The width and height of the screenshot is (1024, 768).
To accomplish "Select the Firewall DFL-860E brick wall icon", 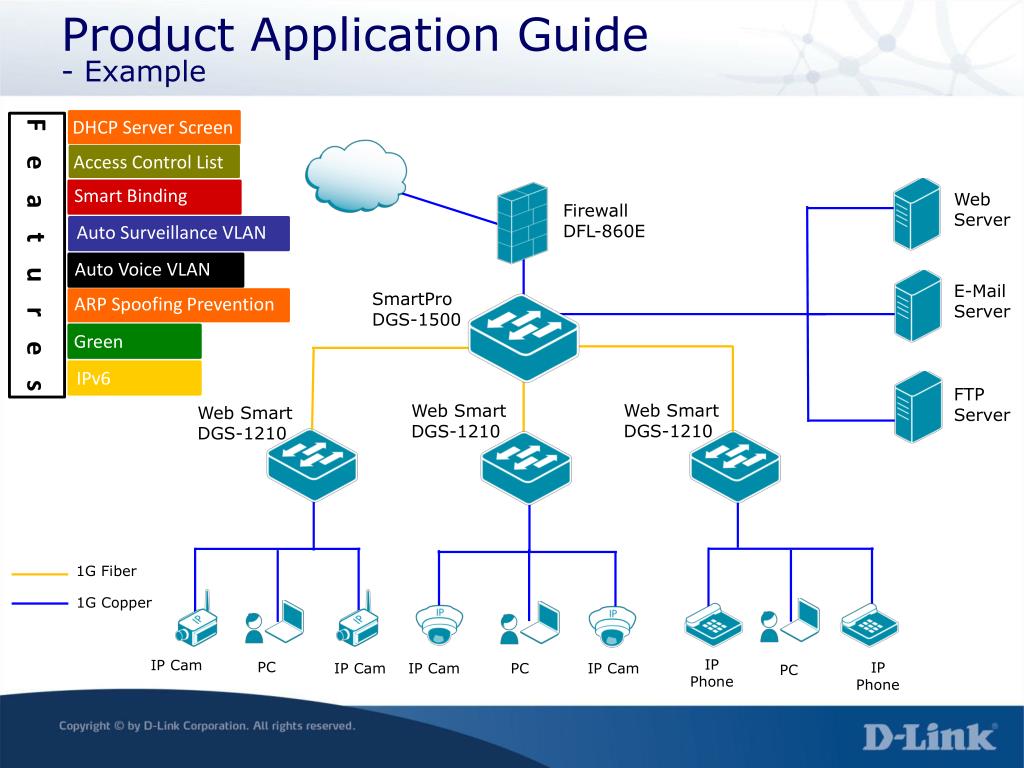I will [x=522, y=223].
